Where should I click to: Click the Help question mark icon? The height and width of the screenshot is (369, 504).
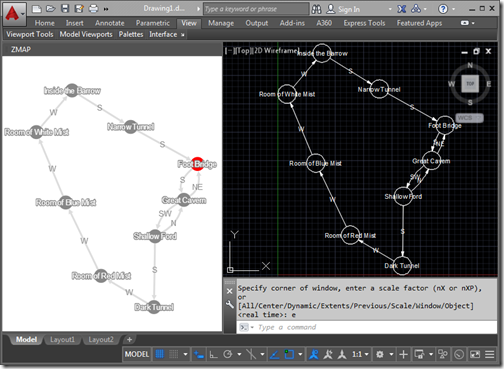pyautogui.click(x=443, y=9)
